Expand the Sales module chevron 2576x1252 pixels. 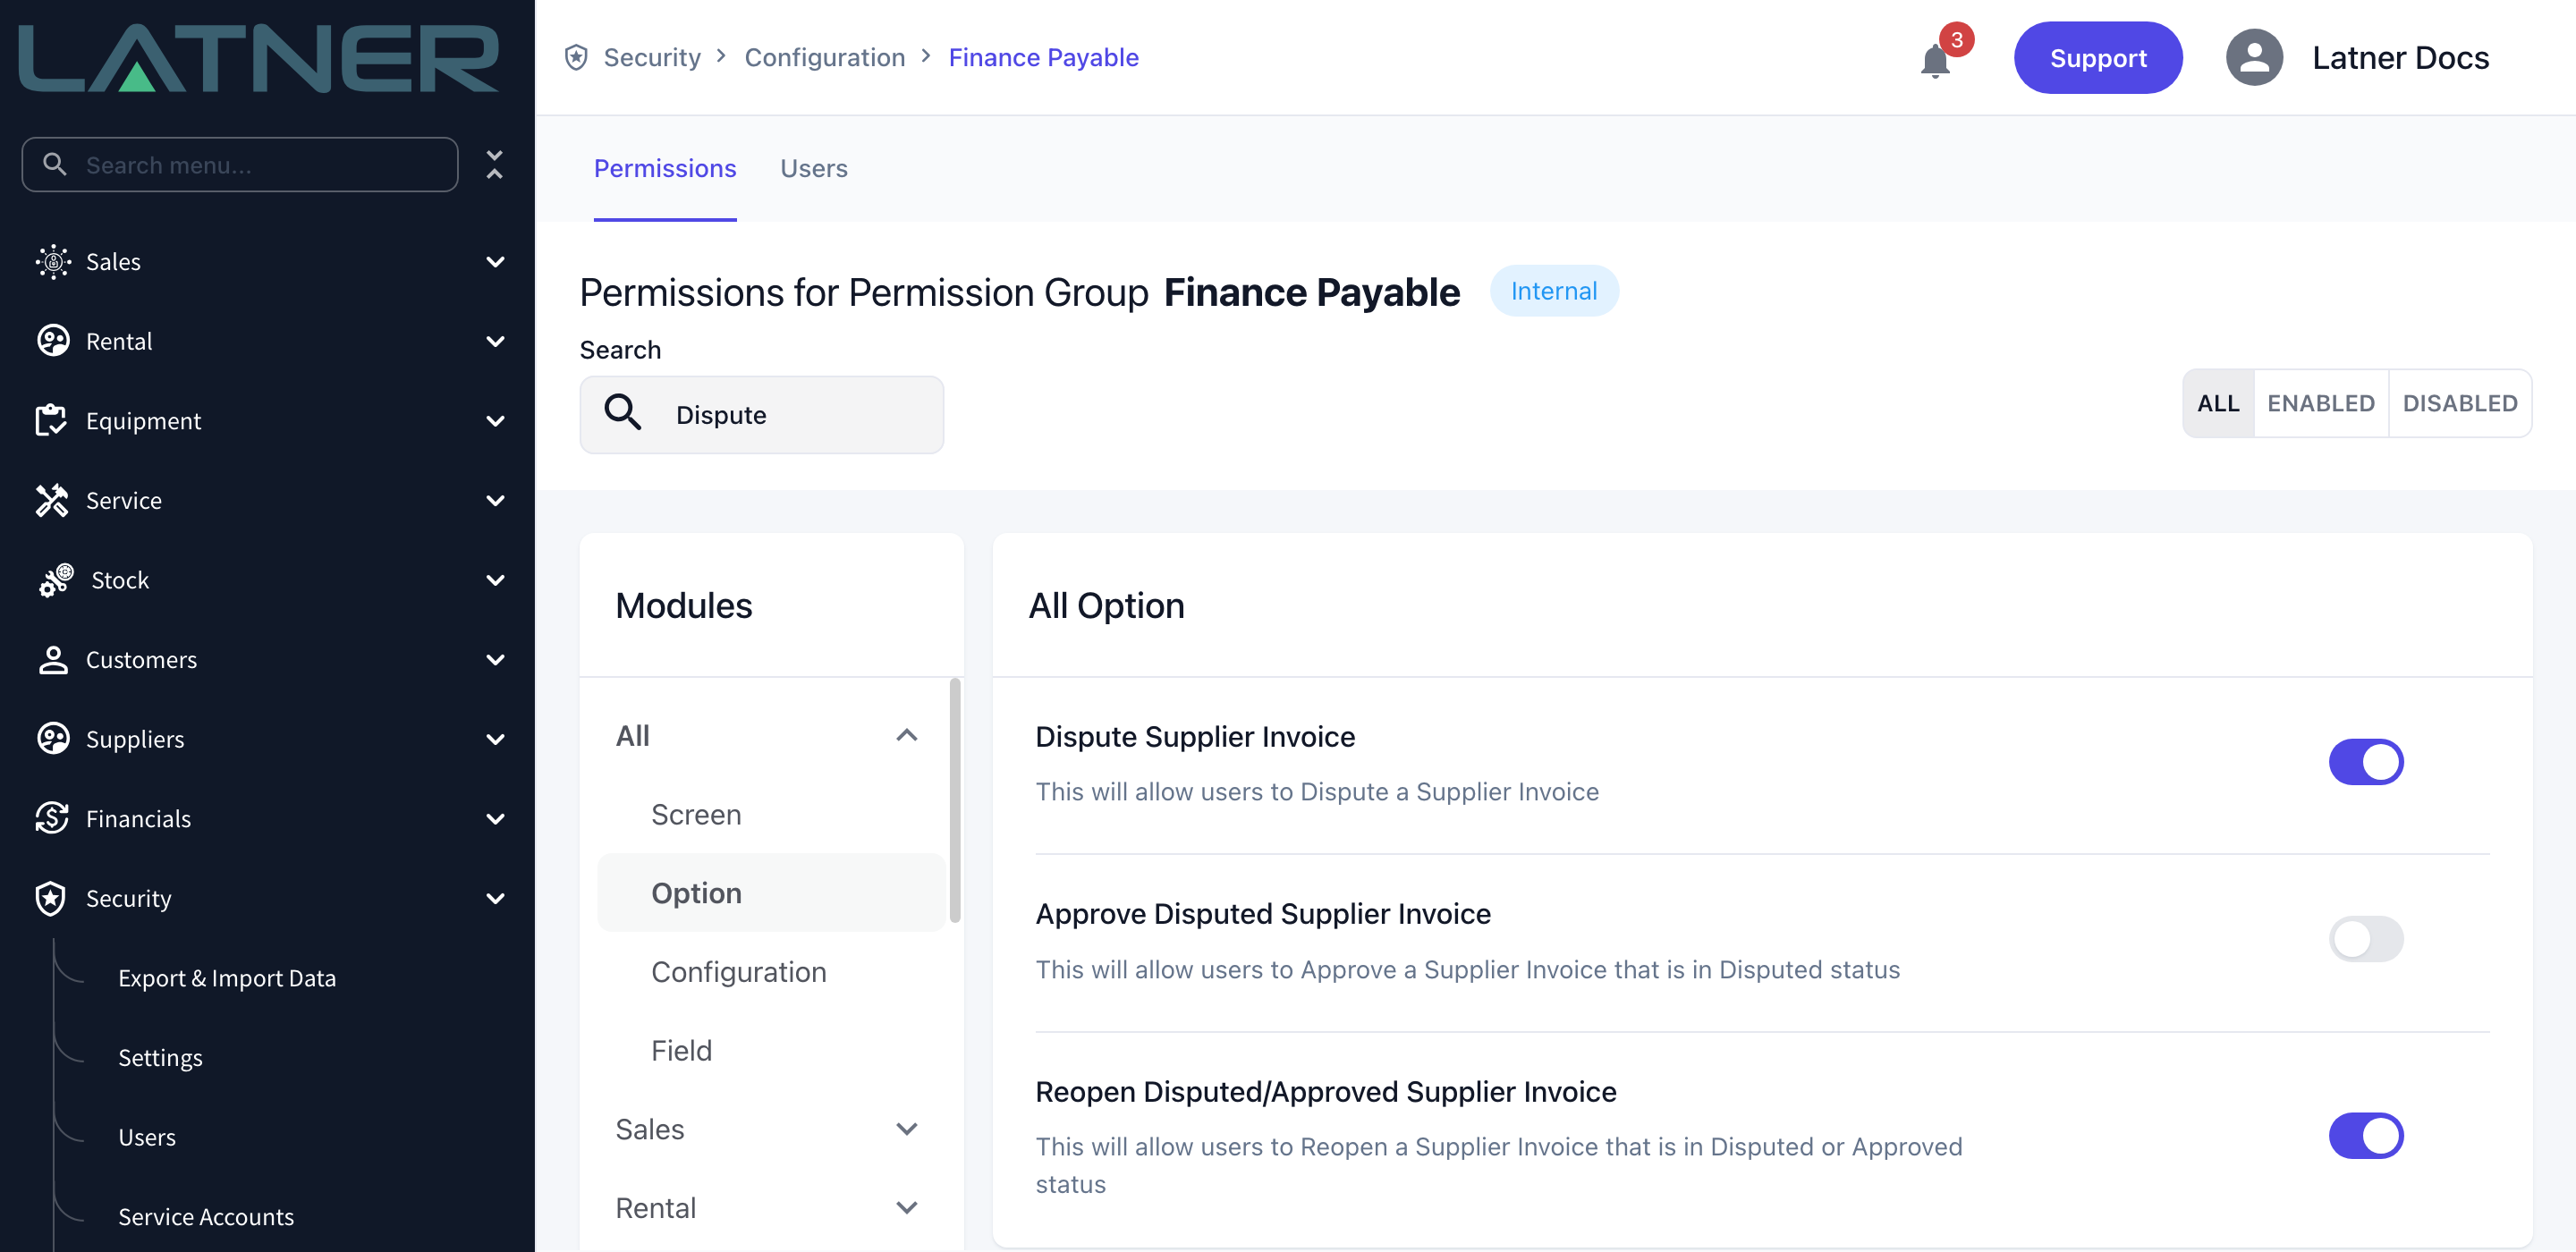point(906,1129)
